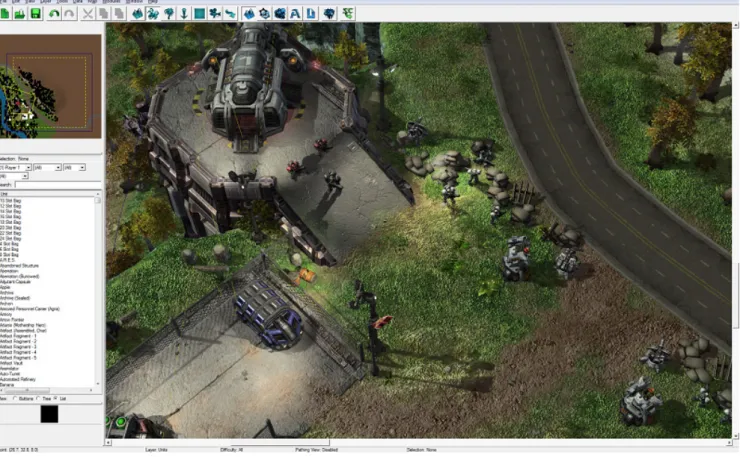The width and height of the screenshot is (740, 457).
Task: Select 'Arrow Pointer' in the unit list
Action: click(12, 320)
